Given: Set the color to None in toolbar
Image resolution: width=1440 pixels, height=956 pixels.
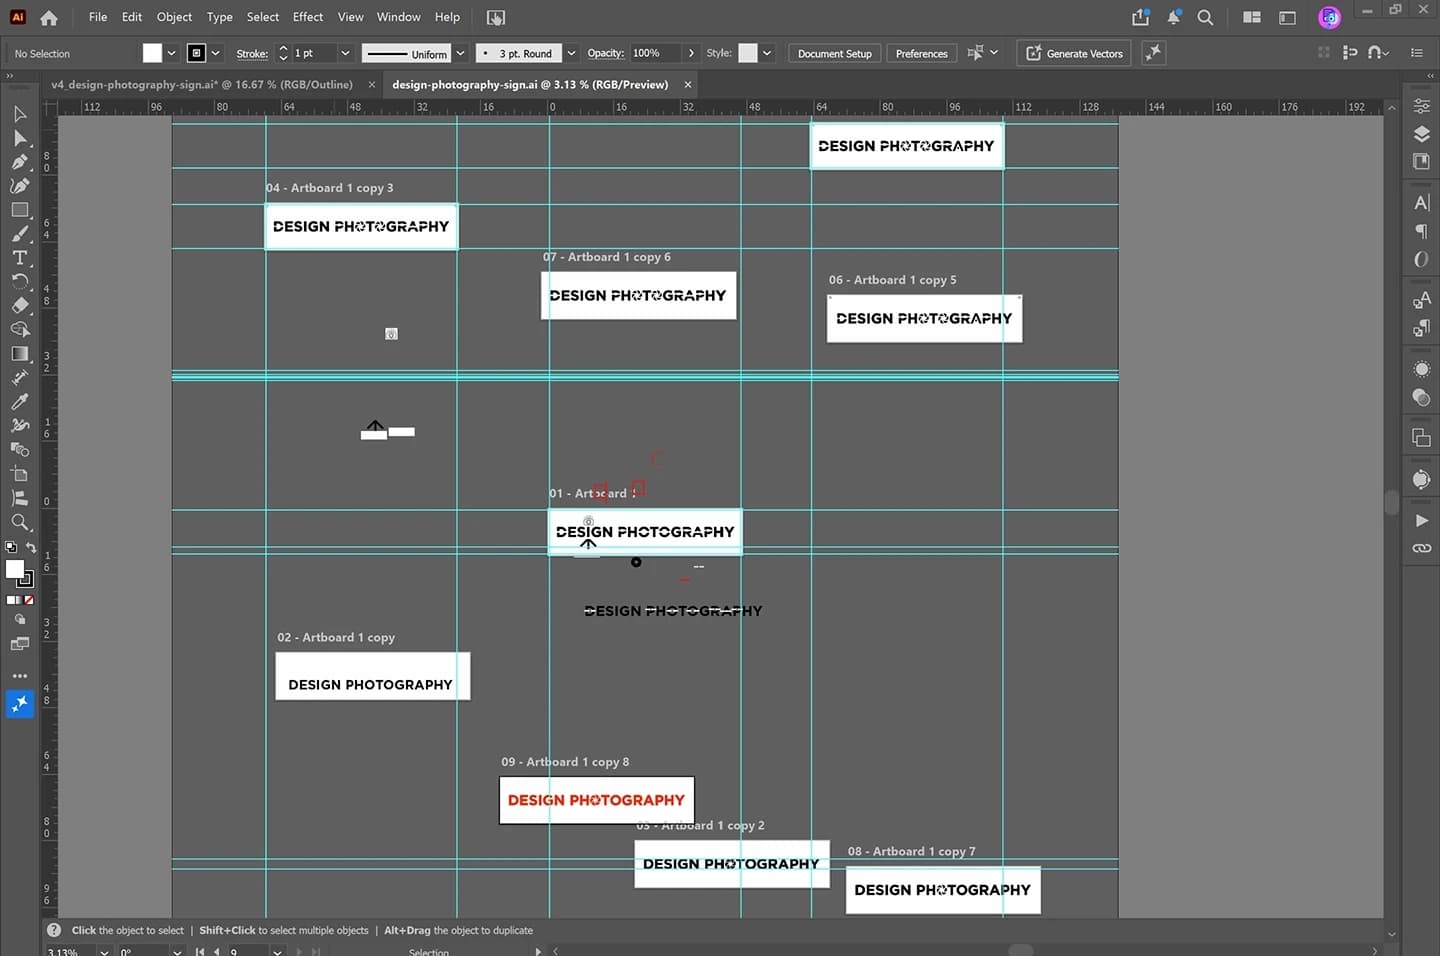Looking at the screenshot, I should point(28,600).
